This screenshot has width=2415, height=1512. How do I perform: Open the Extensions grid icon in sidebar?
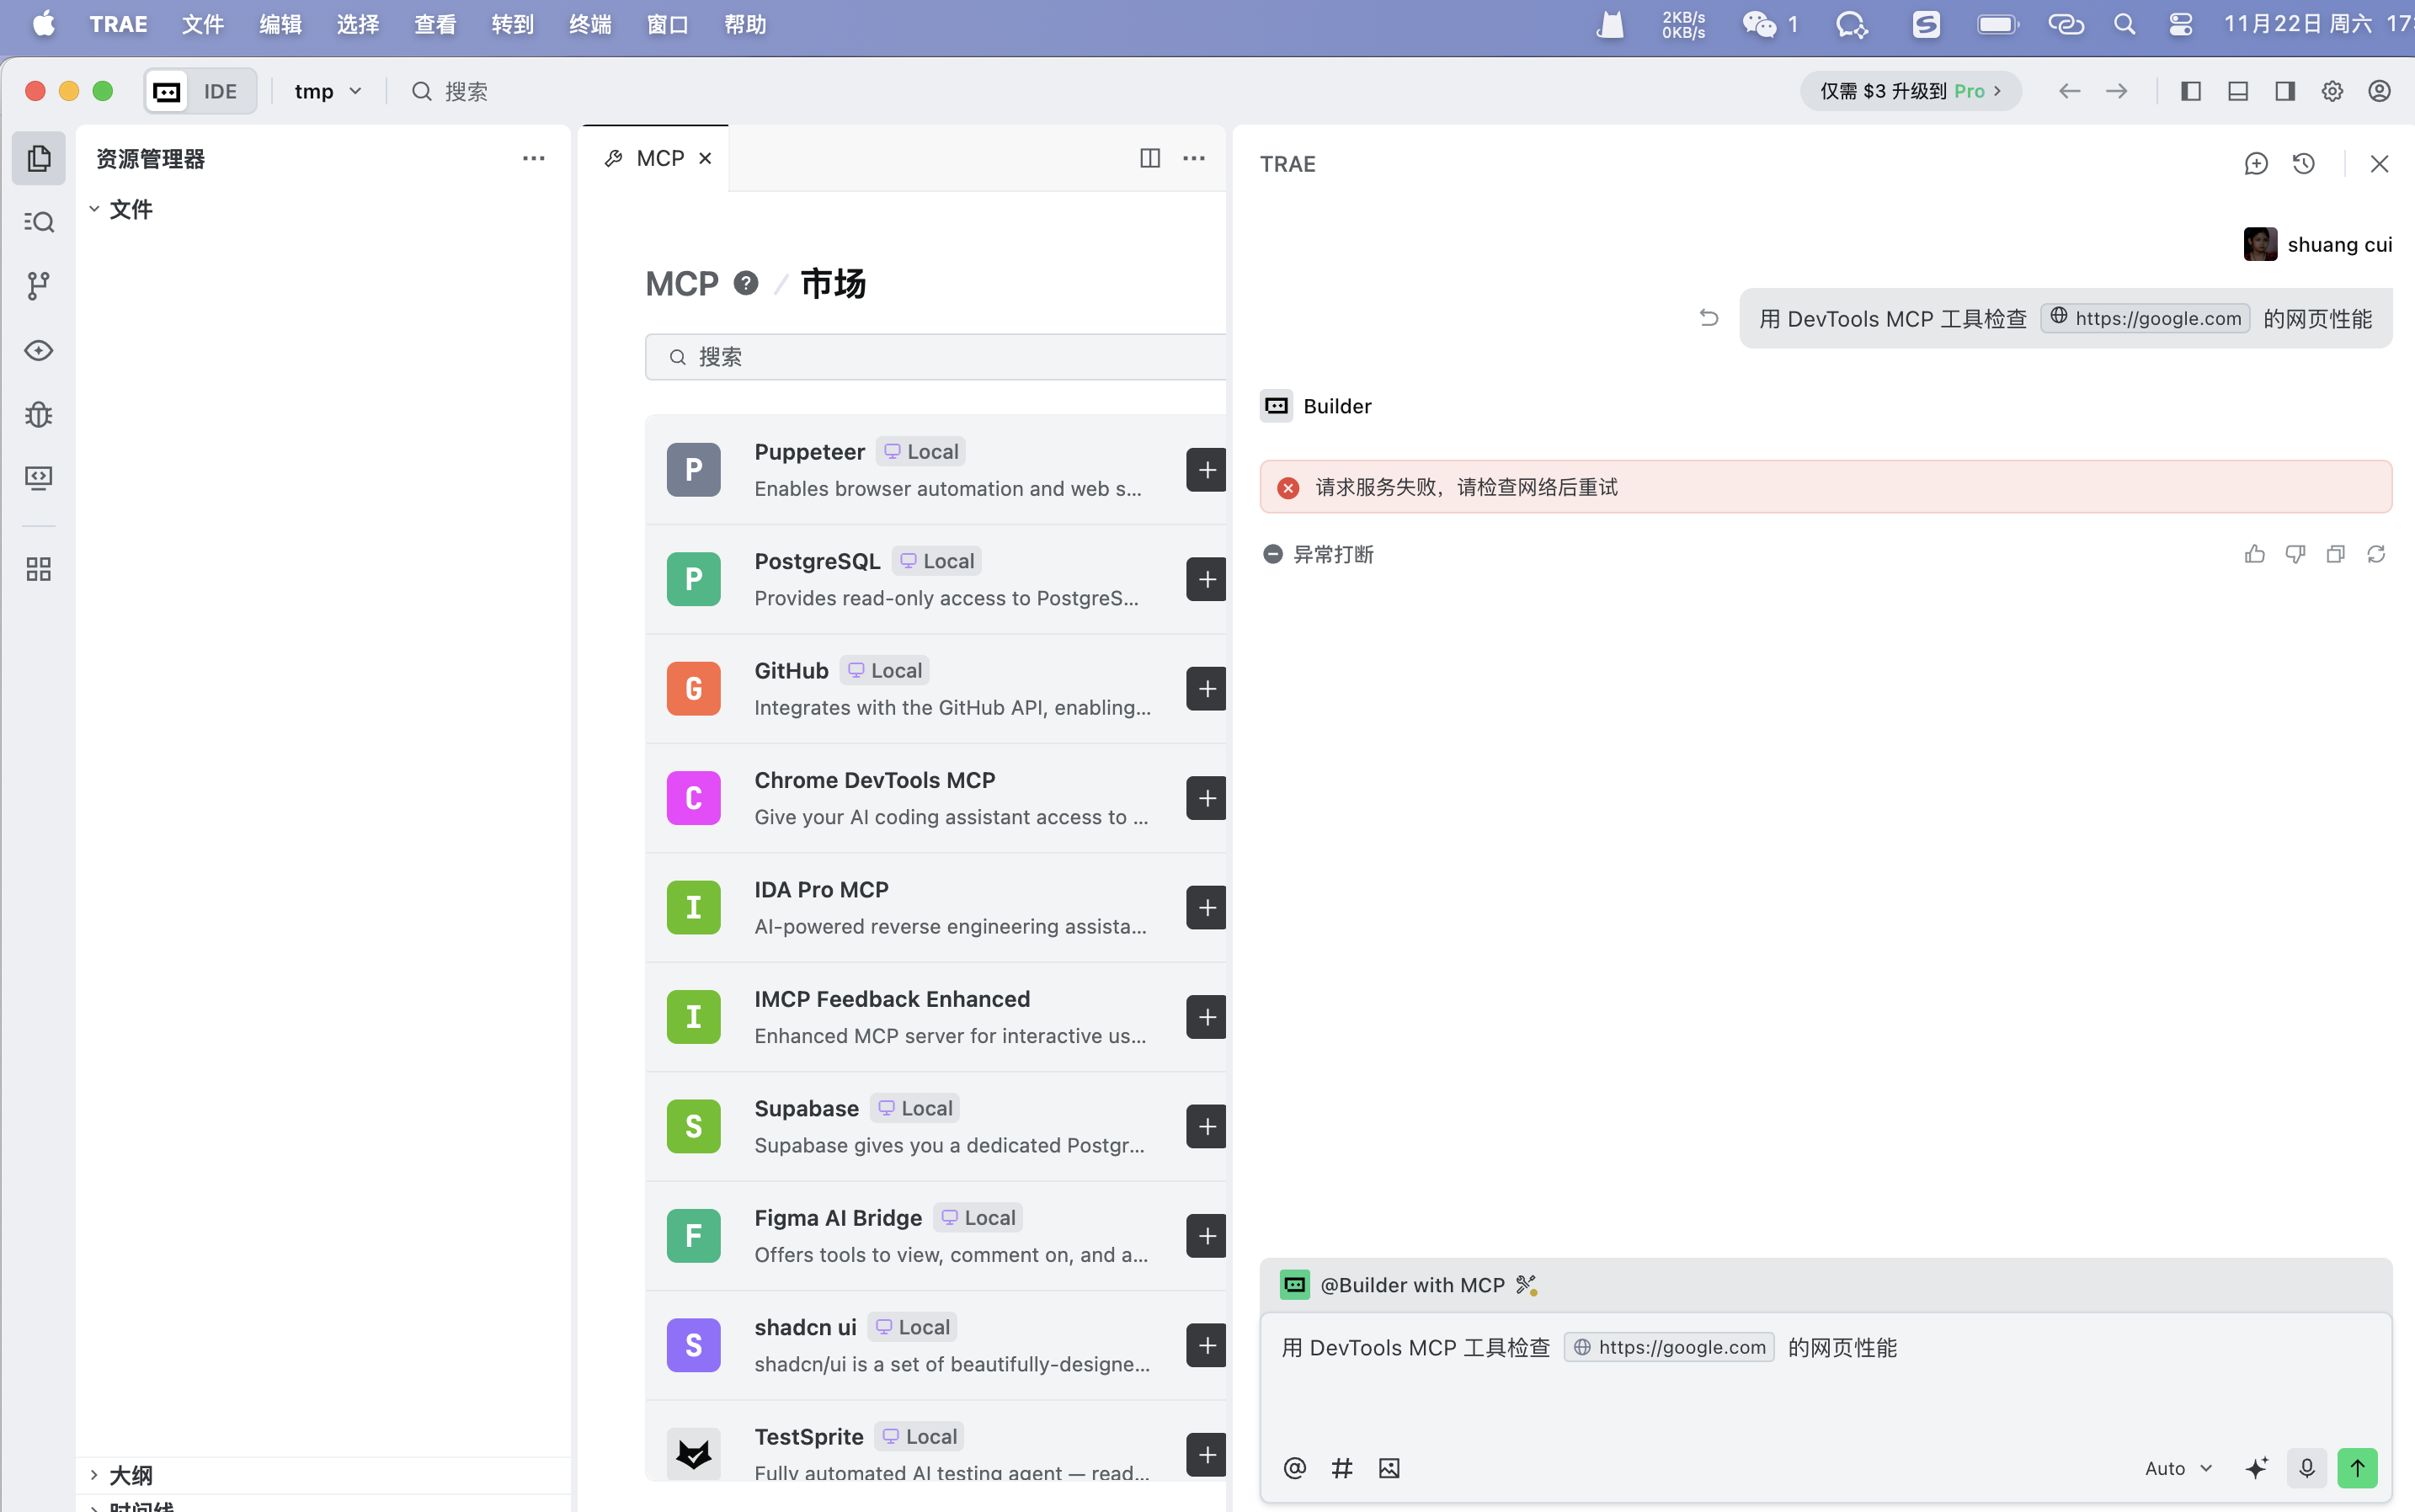[x=38, y=569]
